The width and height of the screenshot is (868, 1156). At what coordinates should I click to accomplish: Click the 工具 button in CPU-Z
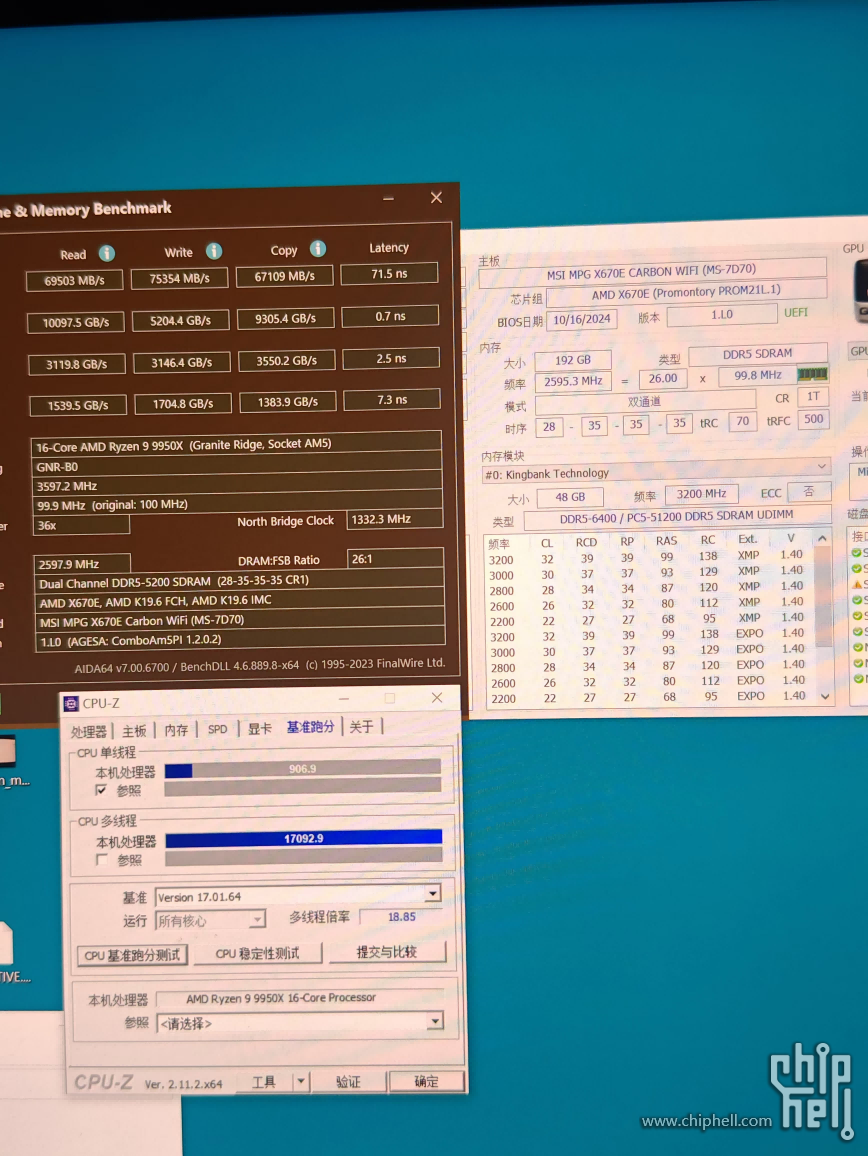pos(264,1082)
